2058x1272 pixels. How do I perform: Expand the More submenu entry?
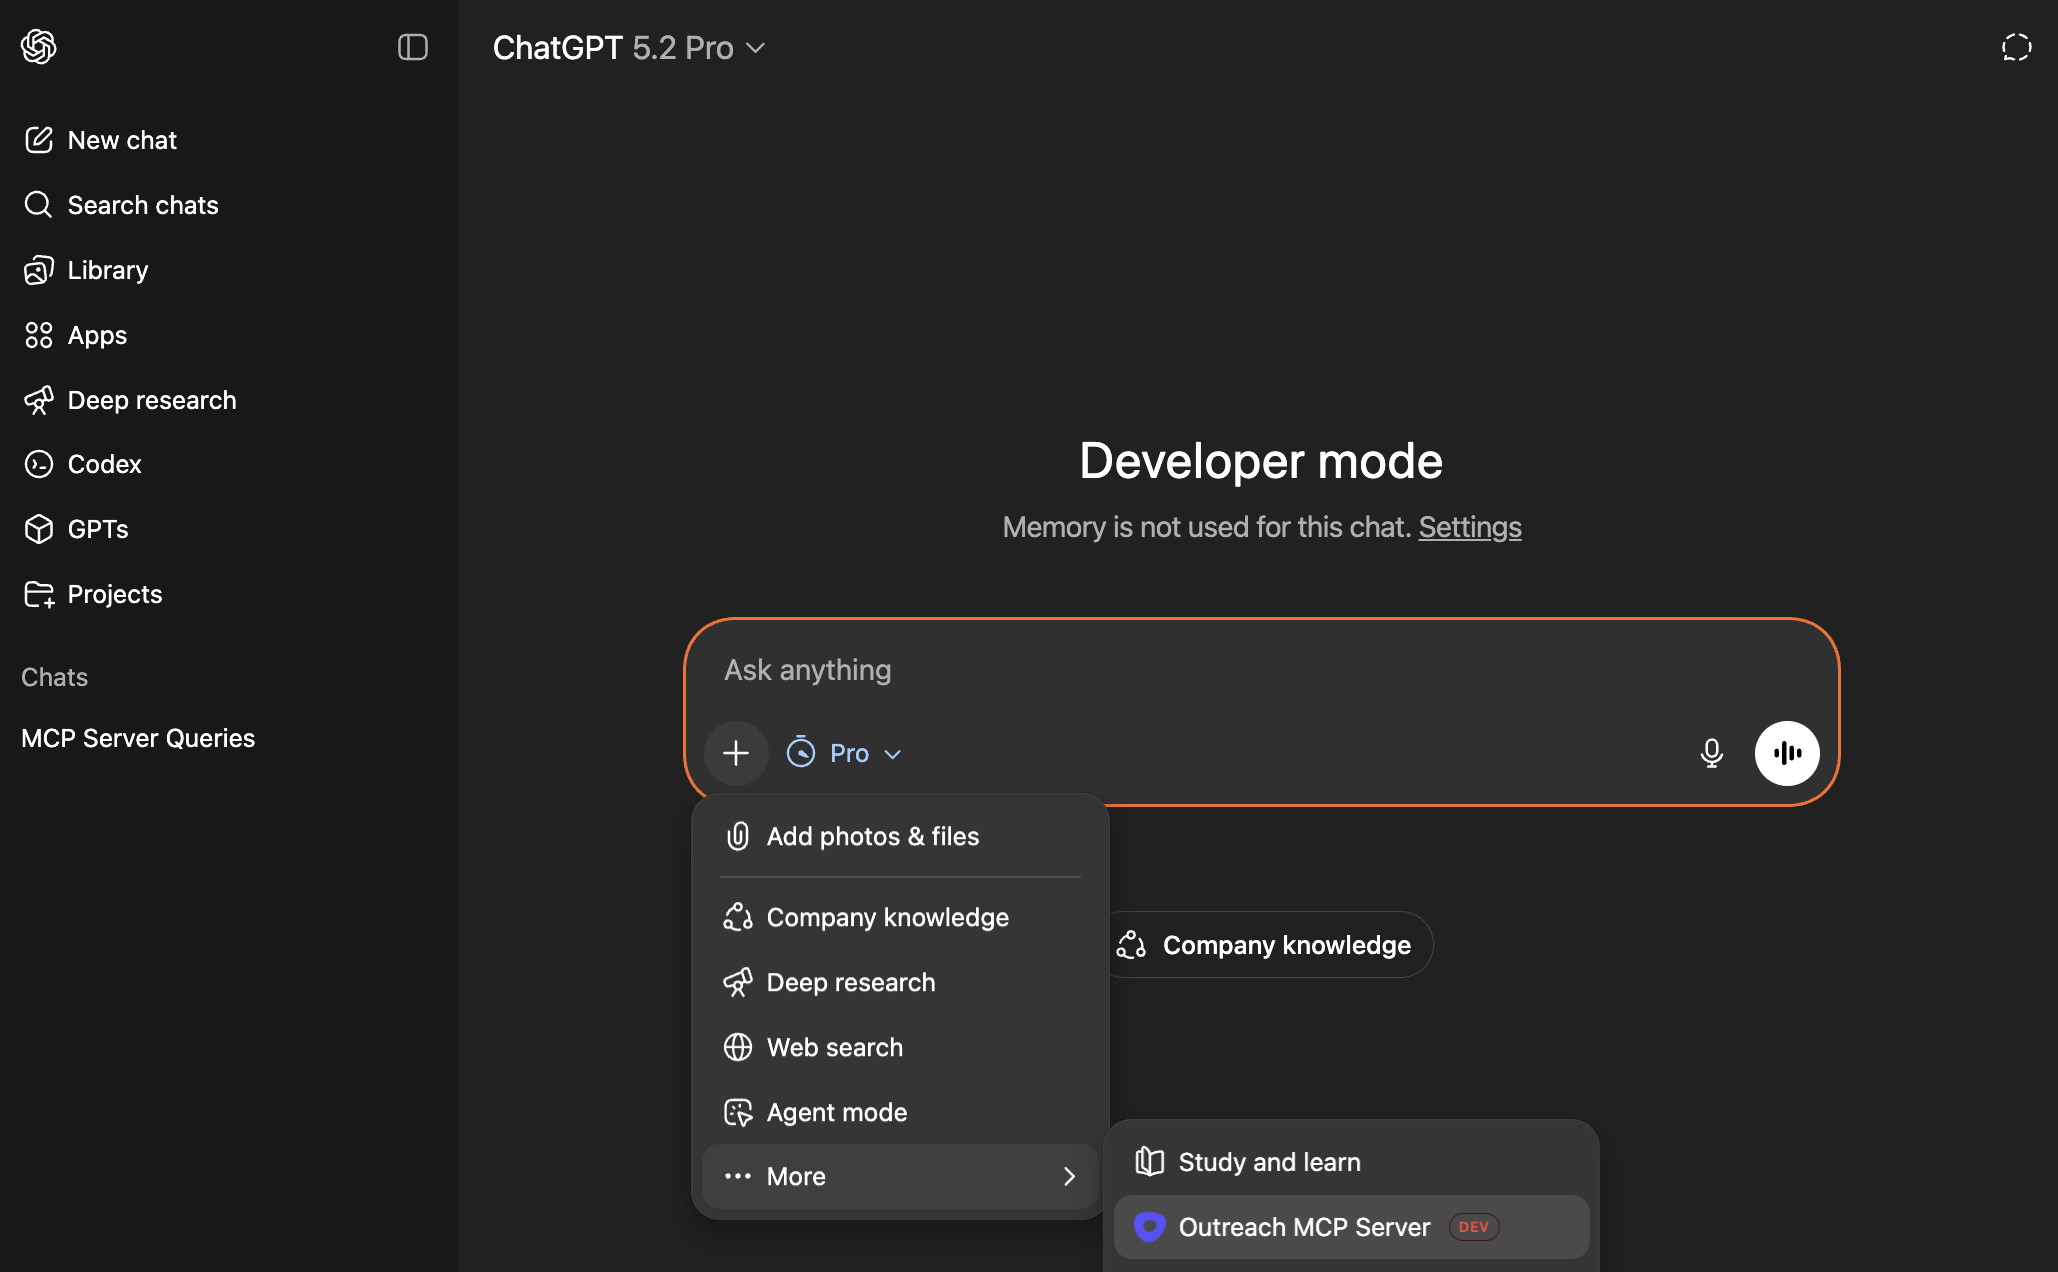pyautogui.click(x=900, y=1176)
